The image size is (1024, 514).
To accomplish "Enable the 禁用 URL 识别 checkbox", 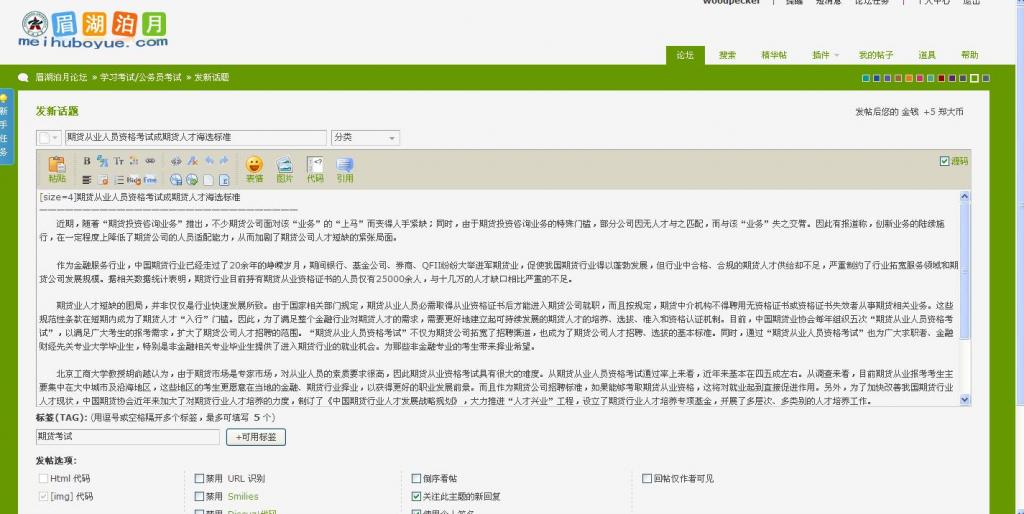I will 199,478.
